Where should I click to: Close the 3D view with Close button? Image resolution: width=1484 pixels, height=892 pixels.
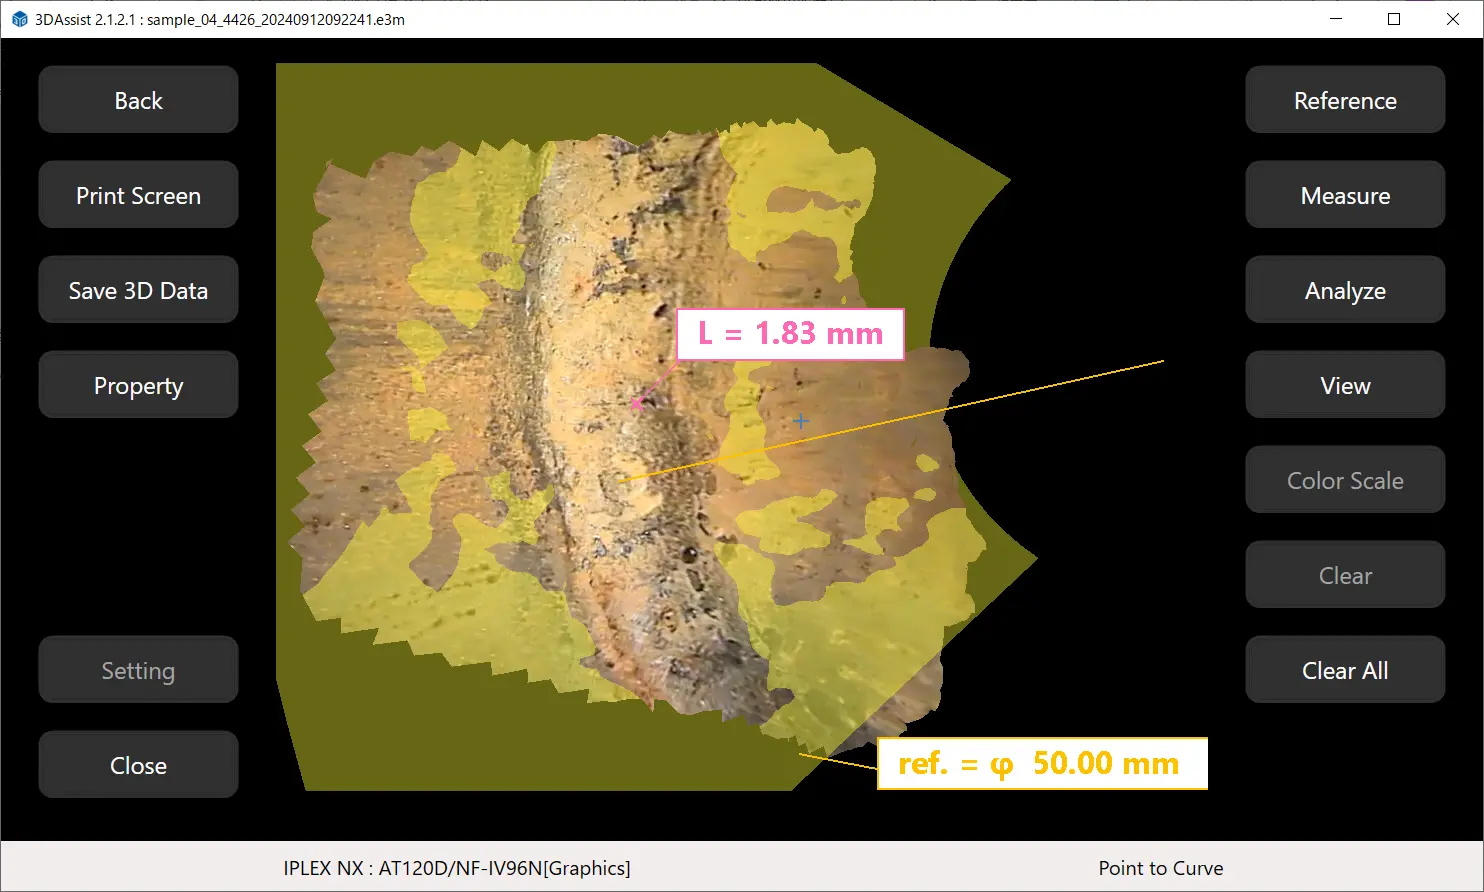(138, 765)
